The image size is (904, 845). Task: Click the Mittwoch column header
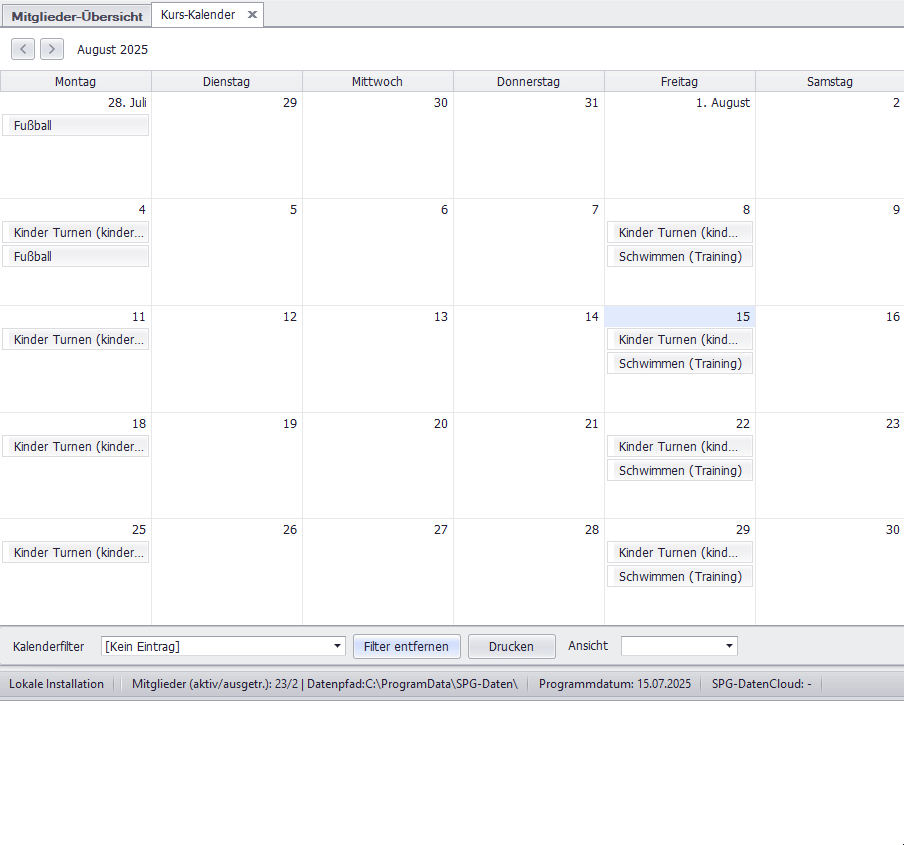point(378,82)
